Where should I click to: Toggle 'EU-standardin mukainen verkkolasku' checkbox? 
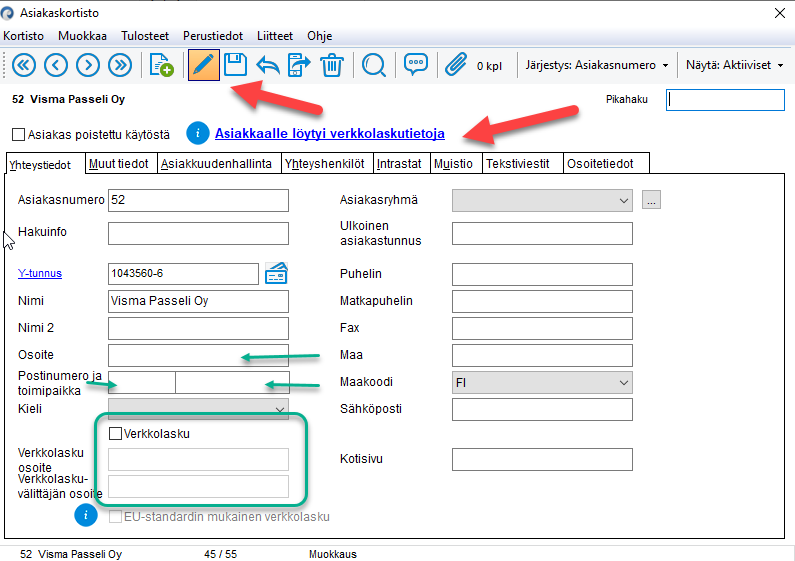point(115,516)
